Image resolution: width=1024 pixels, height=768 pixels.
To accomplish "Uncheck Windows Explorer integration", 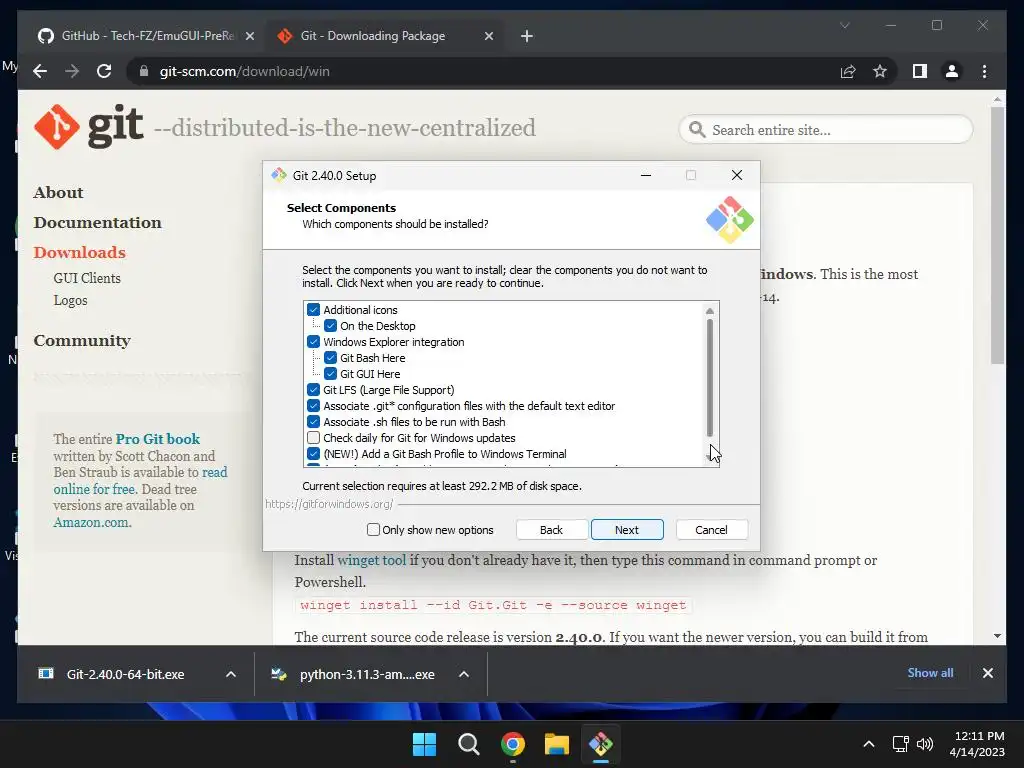I will coord(313,342).
